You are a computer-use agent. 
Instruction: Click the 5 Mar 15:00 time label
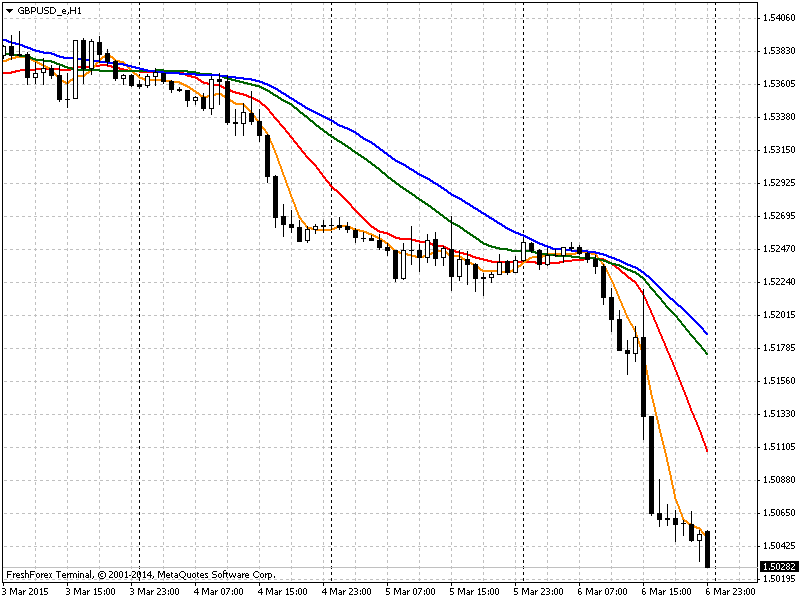click(x=474, y=592)
